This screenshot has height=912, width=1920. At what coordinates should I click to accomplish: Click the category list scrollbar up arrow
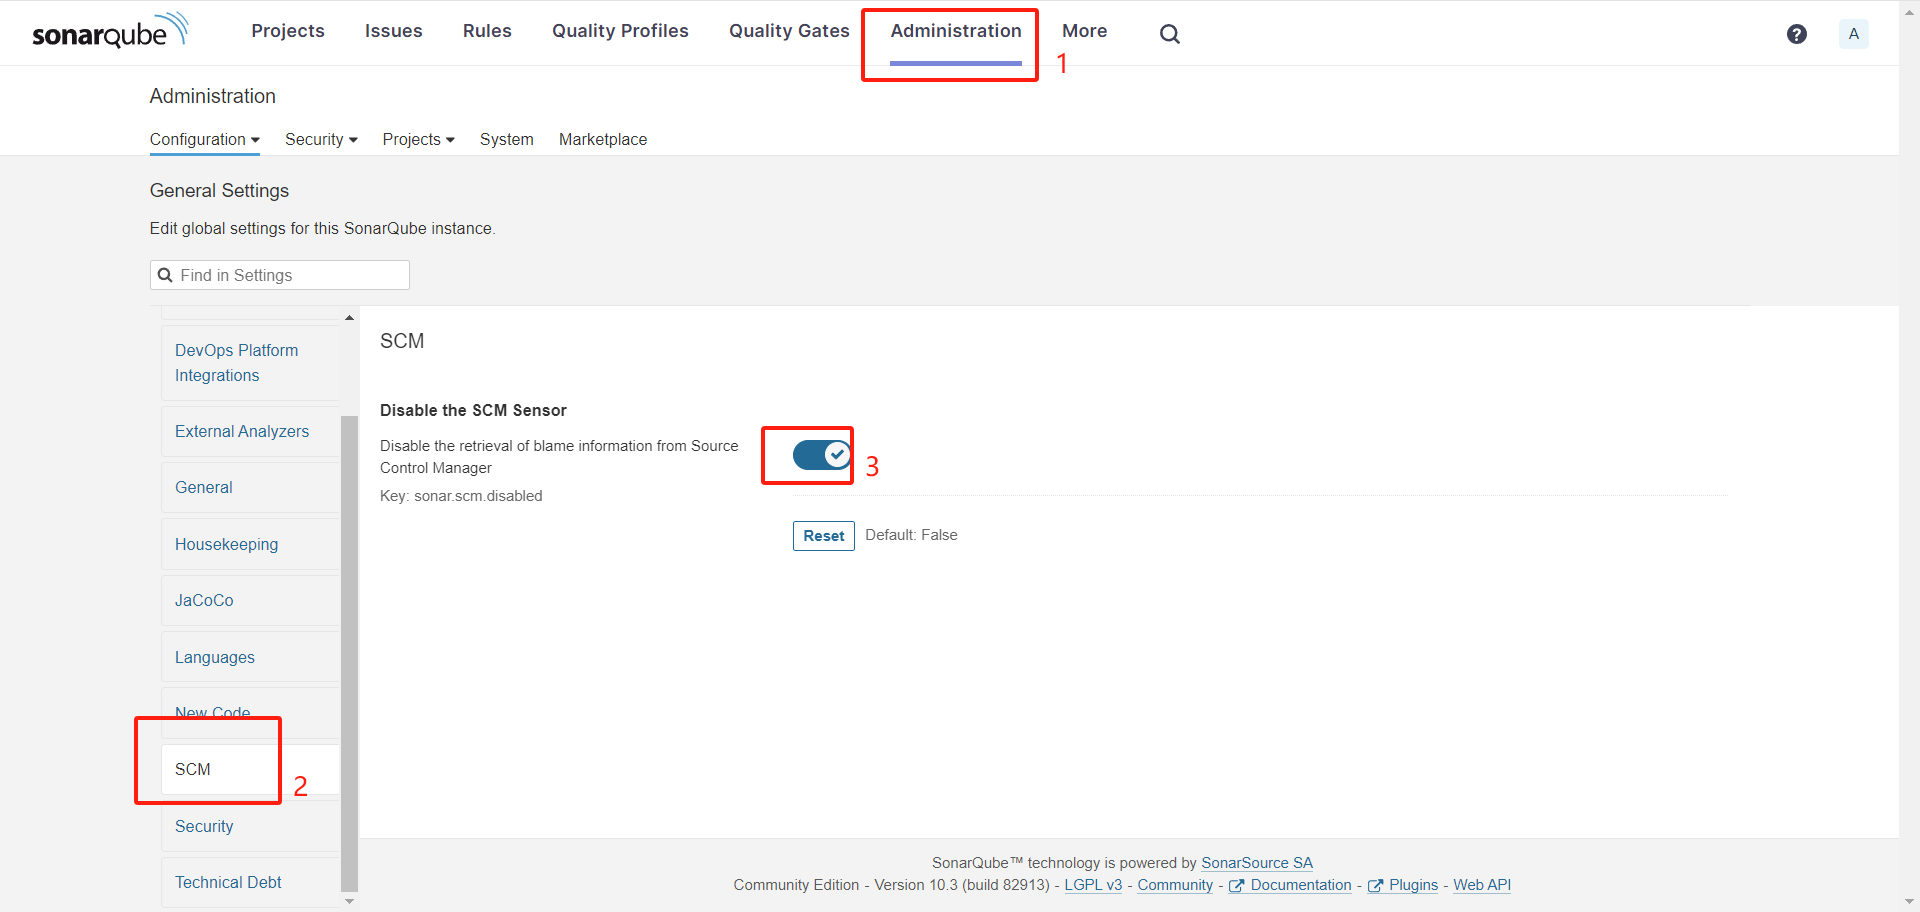(x=349, y=318)
